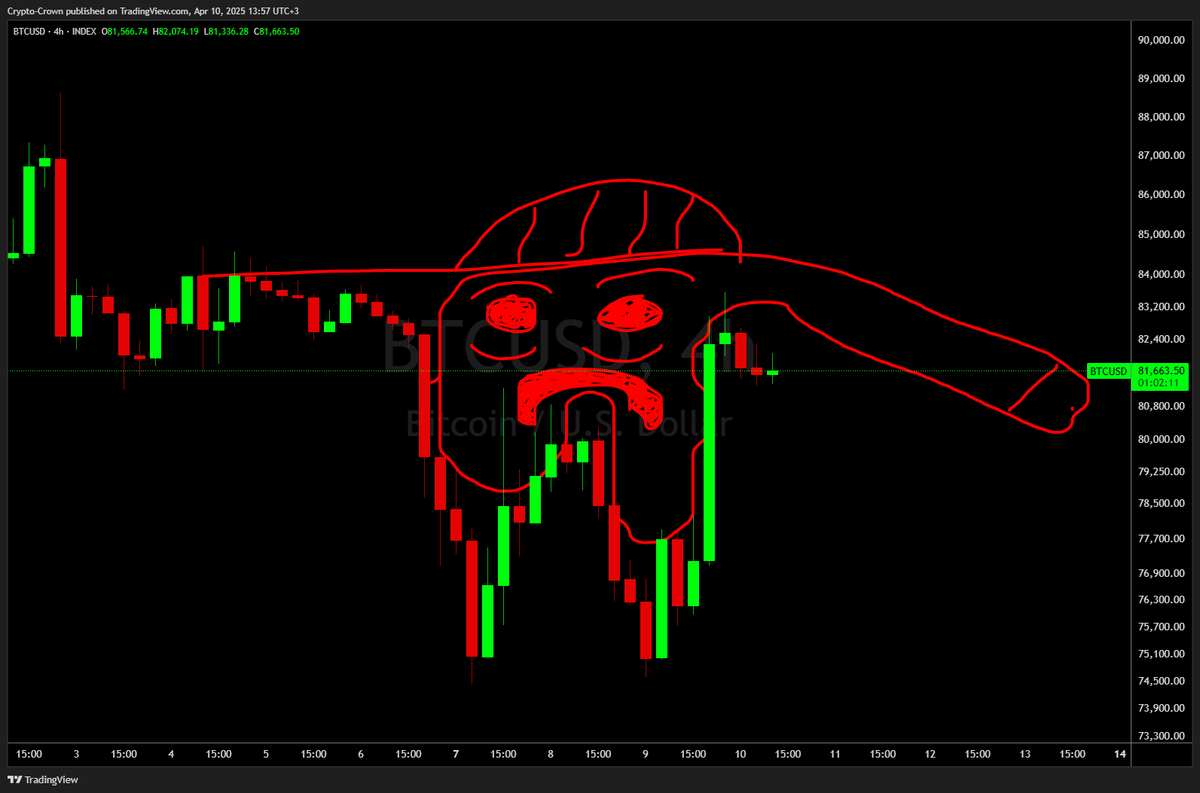Screen dimensions: 1200x793
Task: Click the 87,000.00 price axis label
Action: pyautogui.click(x=1161, y=156)
